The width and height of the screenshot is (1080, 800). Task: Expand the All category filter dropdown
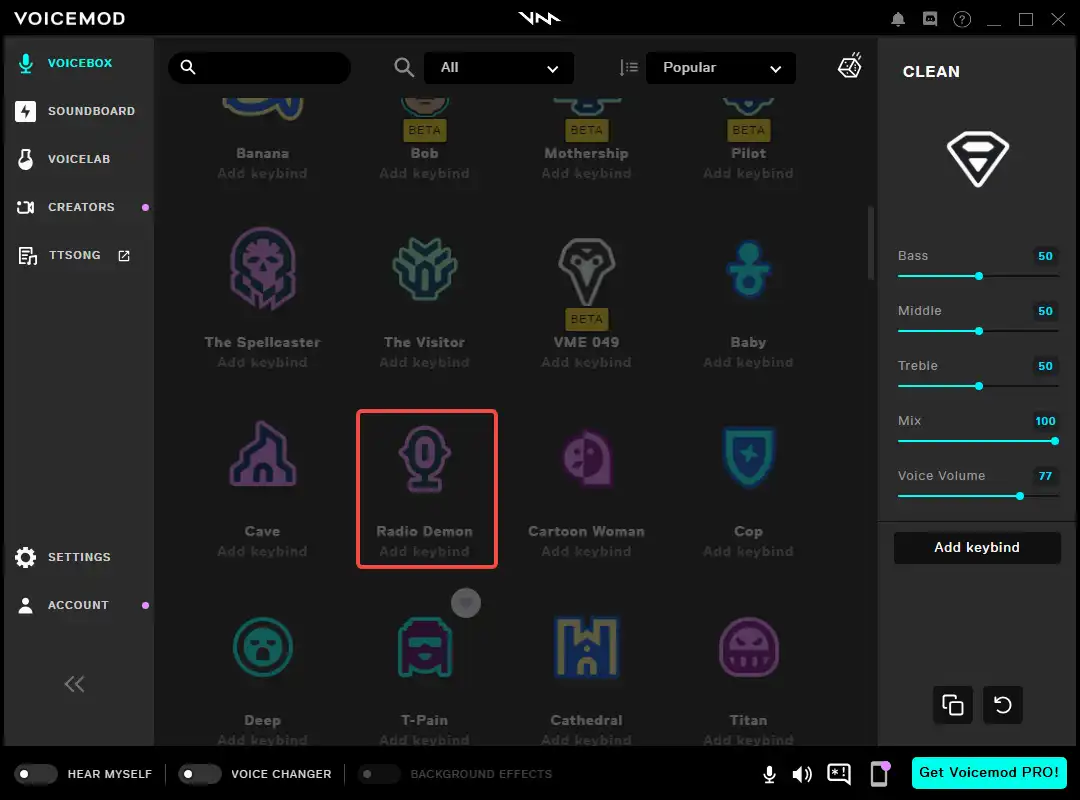499,68
